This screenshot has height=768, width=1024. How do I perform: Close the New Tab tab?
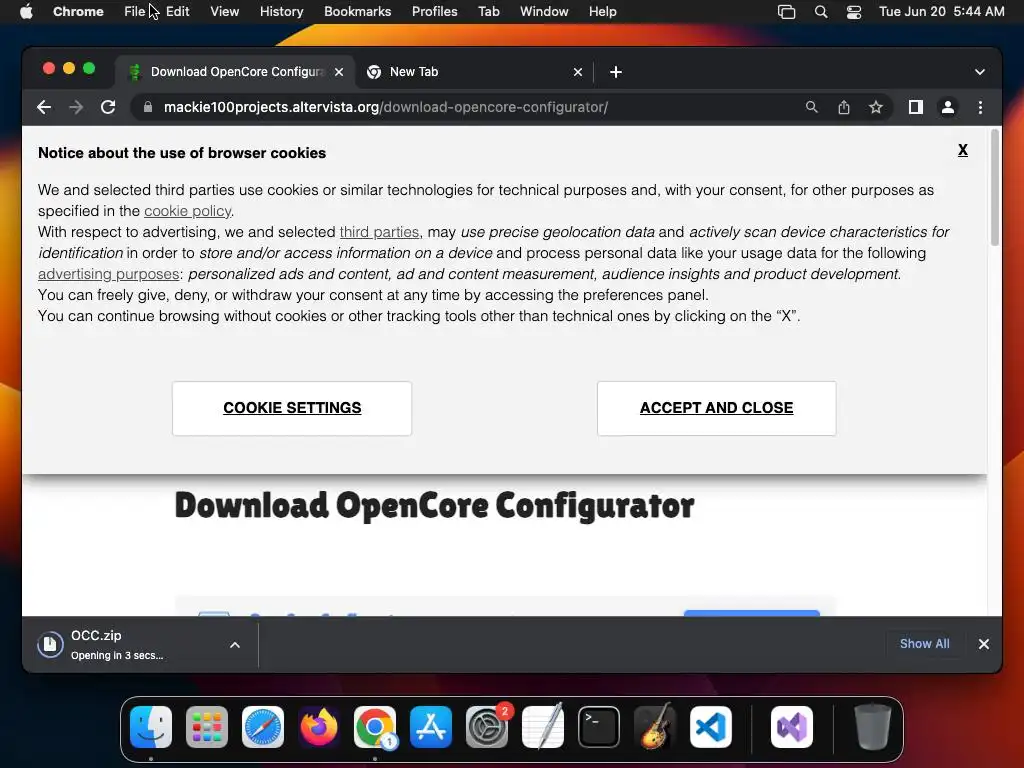click(x=577, y=72)
